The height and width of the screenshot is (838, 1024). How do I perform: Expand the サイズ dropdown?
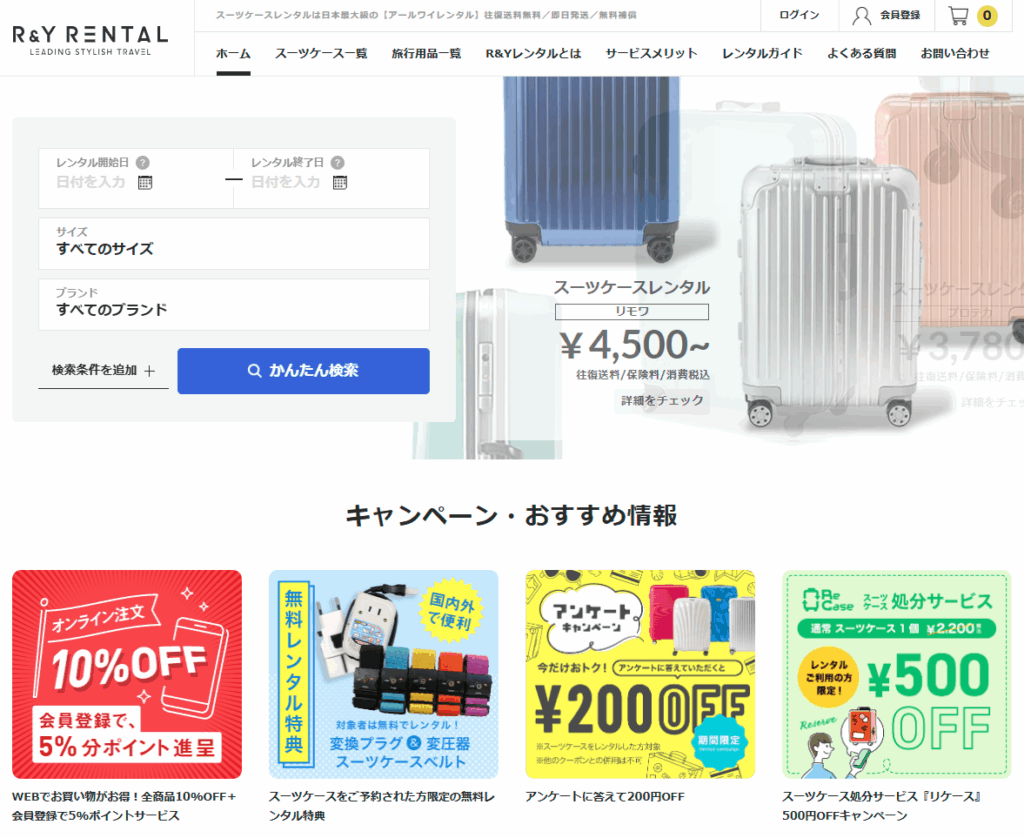coord(234,243)
